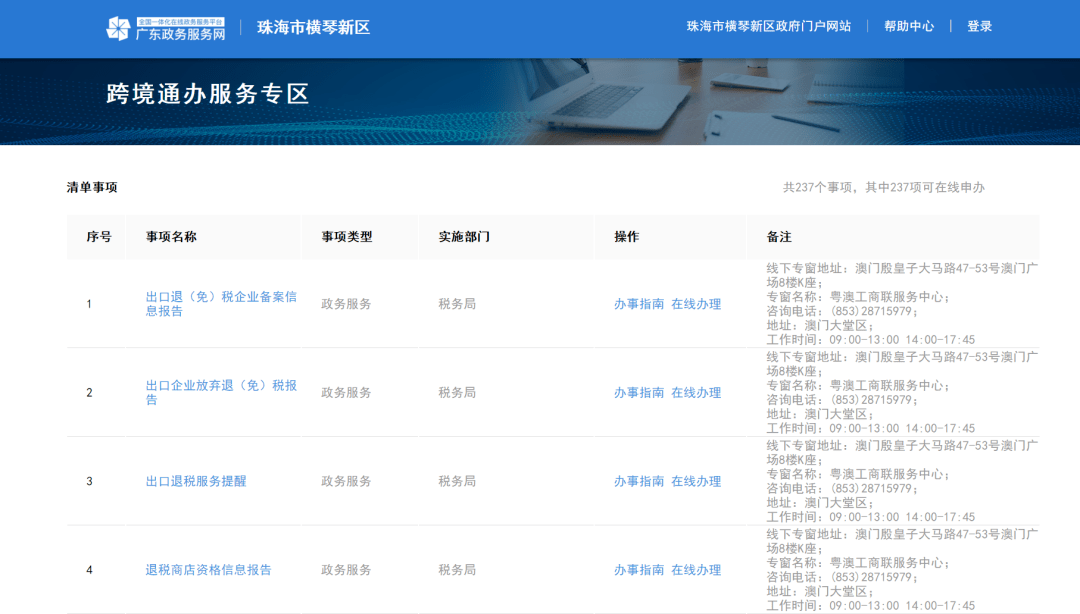The image size is (1080, 614).
Task: Open 珠海市横琴新区政府门户网站 link
Action: point(768,26)
